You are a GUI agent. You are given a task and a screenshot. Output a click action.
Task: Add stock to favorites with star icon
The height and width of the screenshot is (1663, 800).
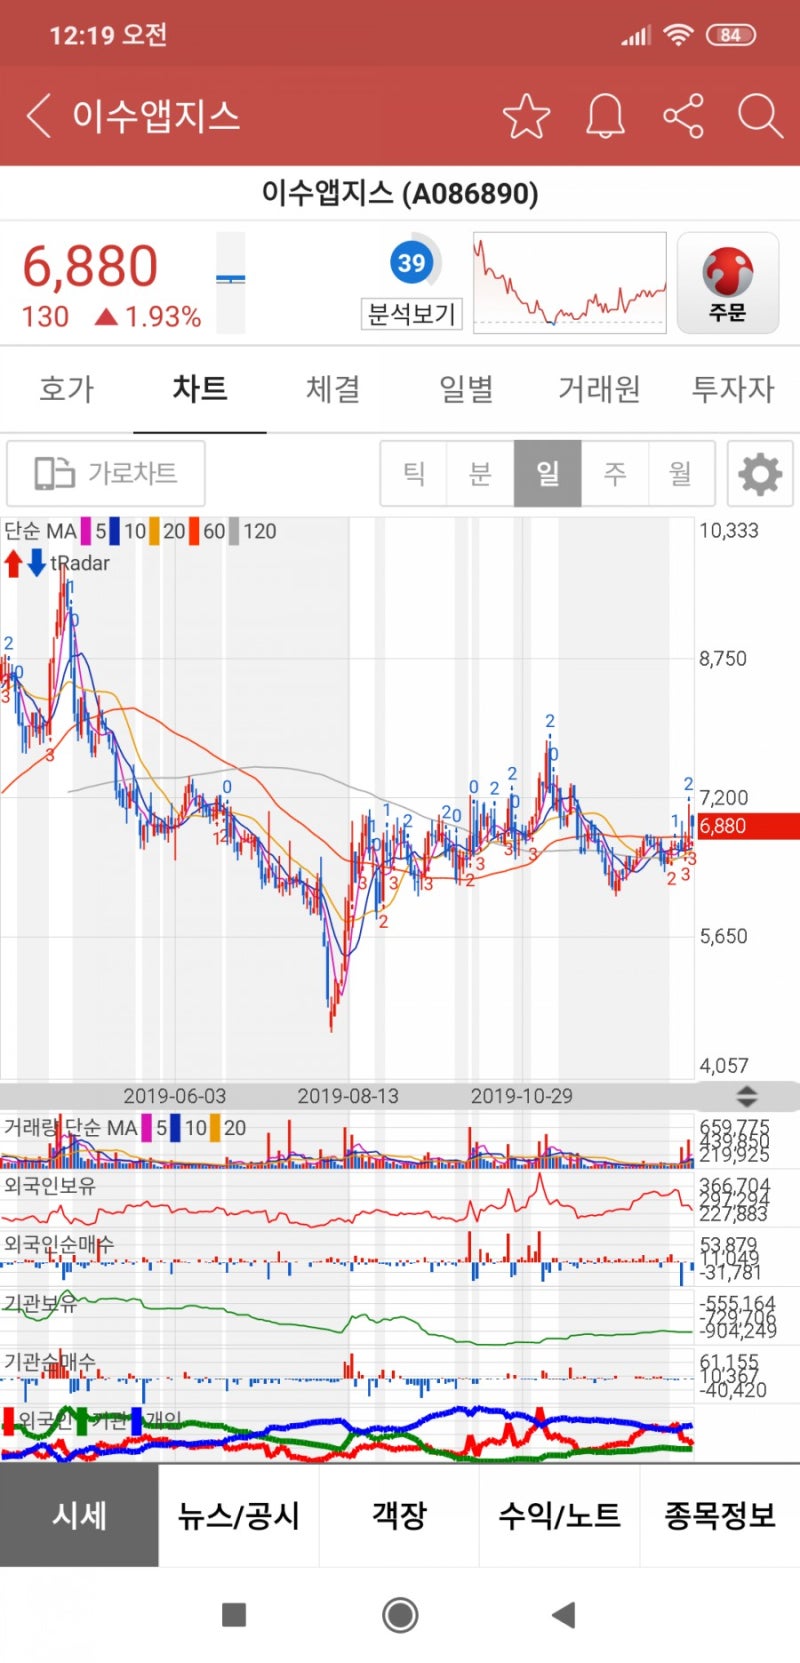coord(526,116)
